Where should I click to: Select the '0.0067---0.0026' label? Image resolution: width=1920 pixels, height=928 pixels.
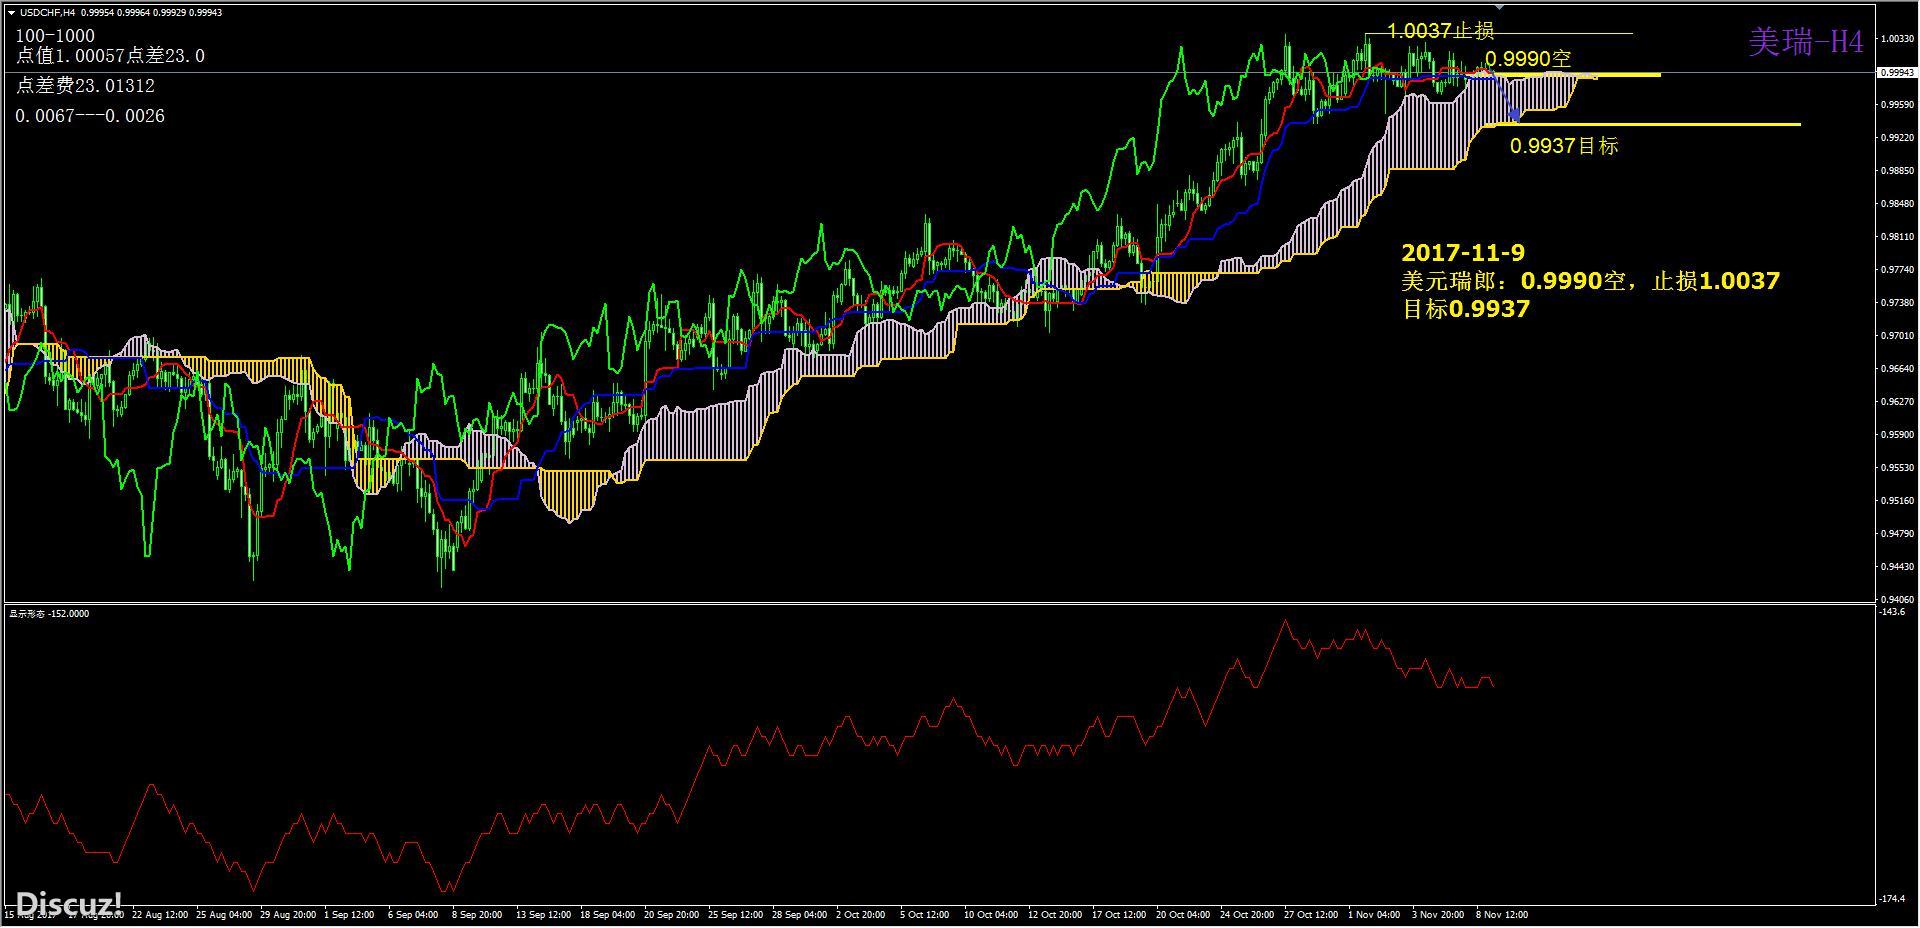pos(90,116)
